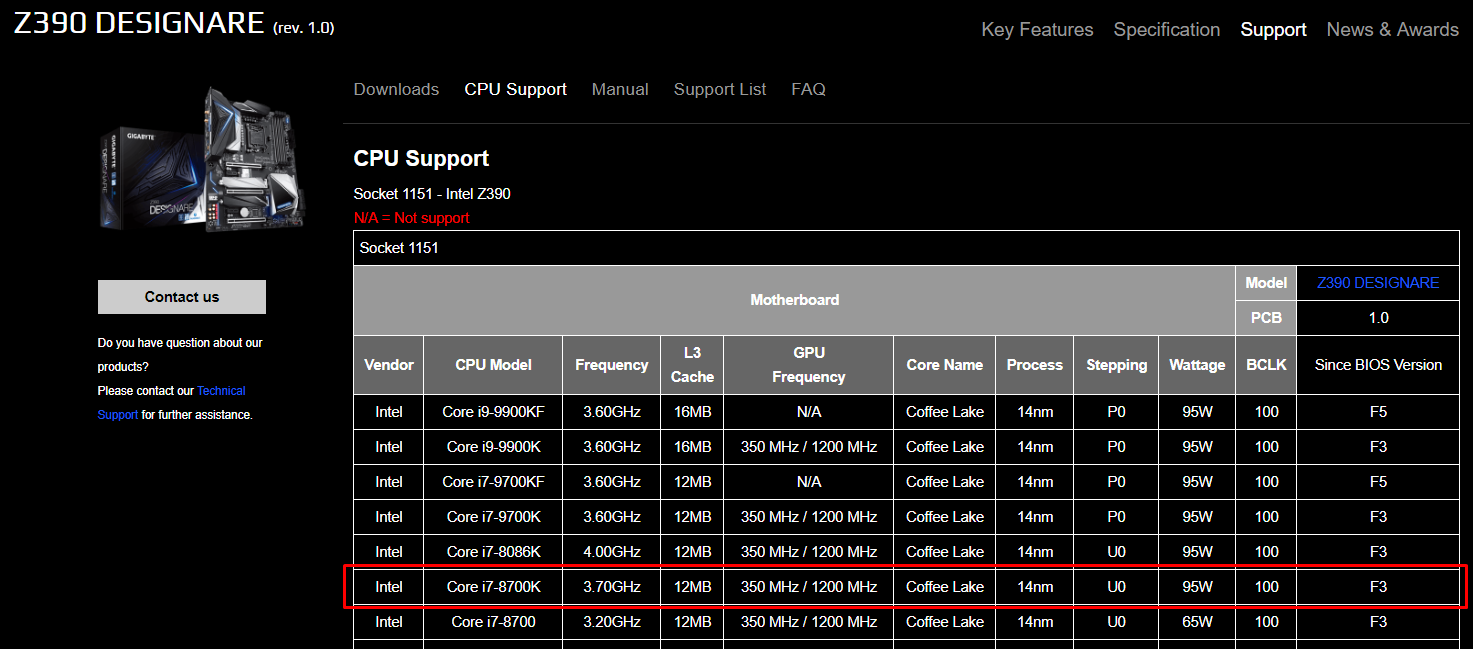
Task: Open the FAQ tab
Action: pyautogui.click(x=808, y=89)
